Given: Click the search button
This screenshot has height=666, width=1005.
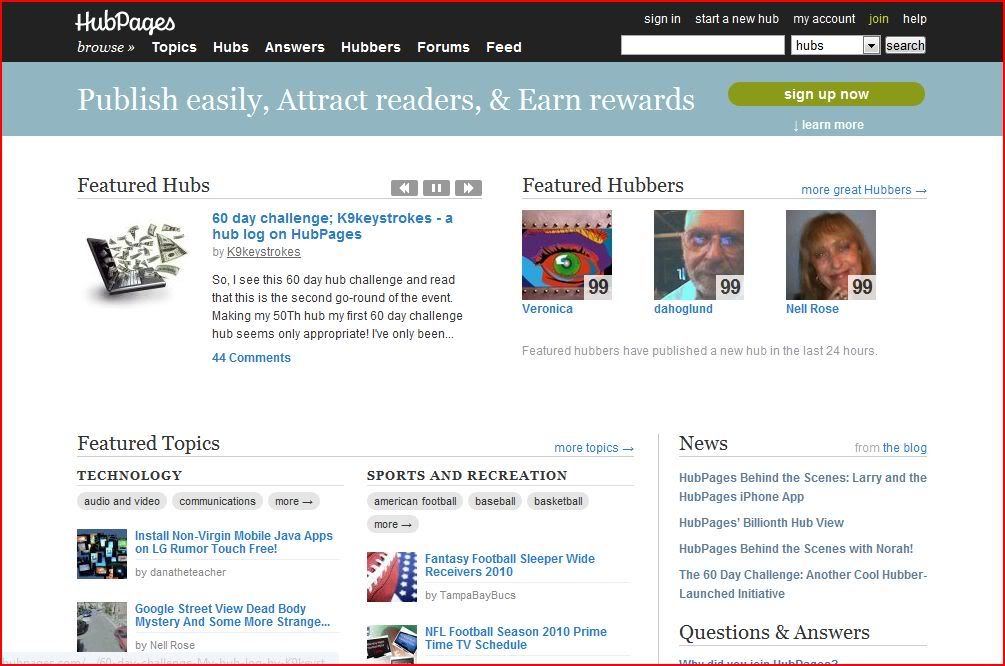Looking at the screenshot, I should (x=905, y=46).
